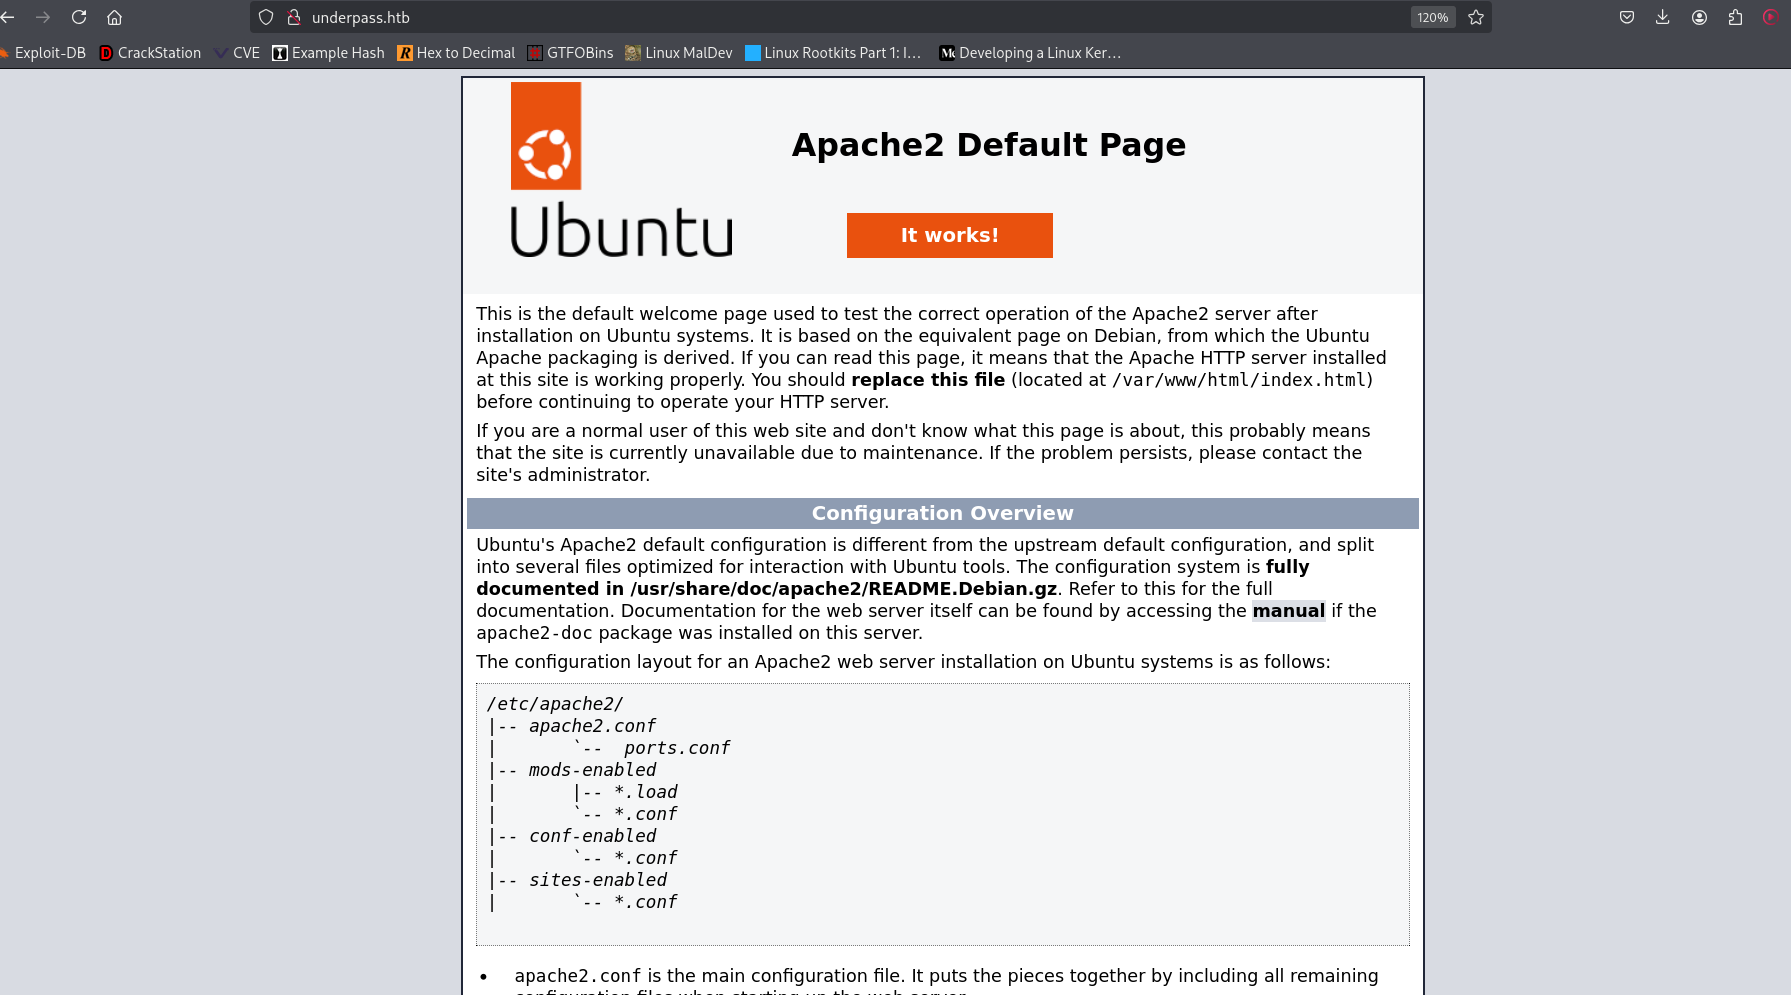Click the 'Configuration Overview' section header

tap(942, 513)
